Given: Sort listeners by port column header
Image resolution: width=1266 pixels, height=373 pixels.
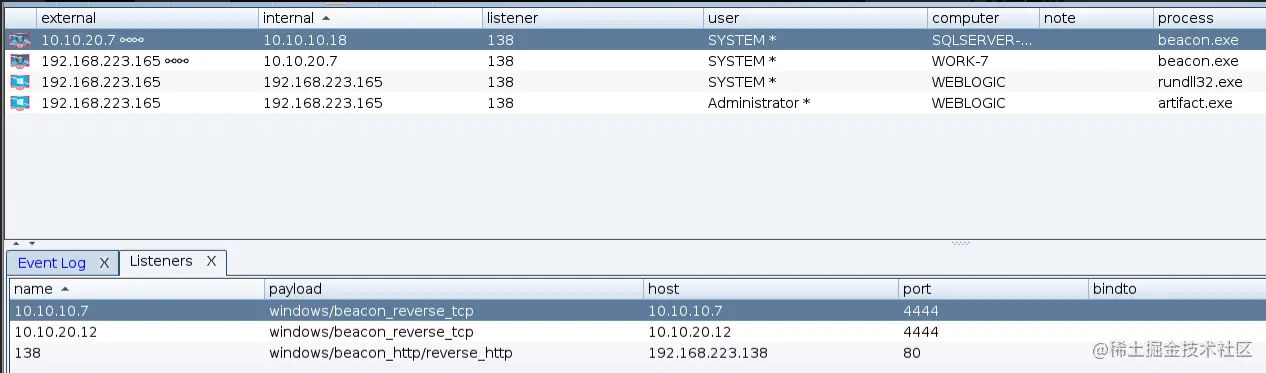Looking at the screenshot, I should 993,289.
